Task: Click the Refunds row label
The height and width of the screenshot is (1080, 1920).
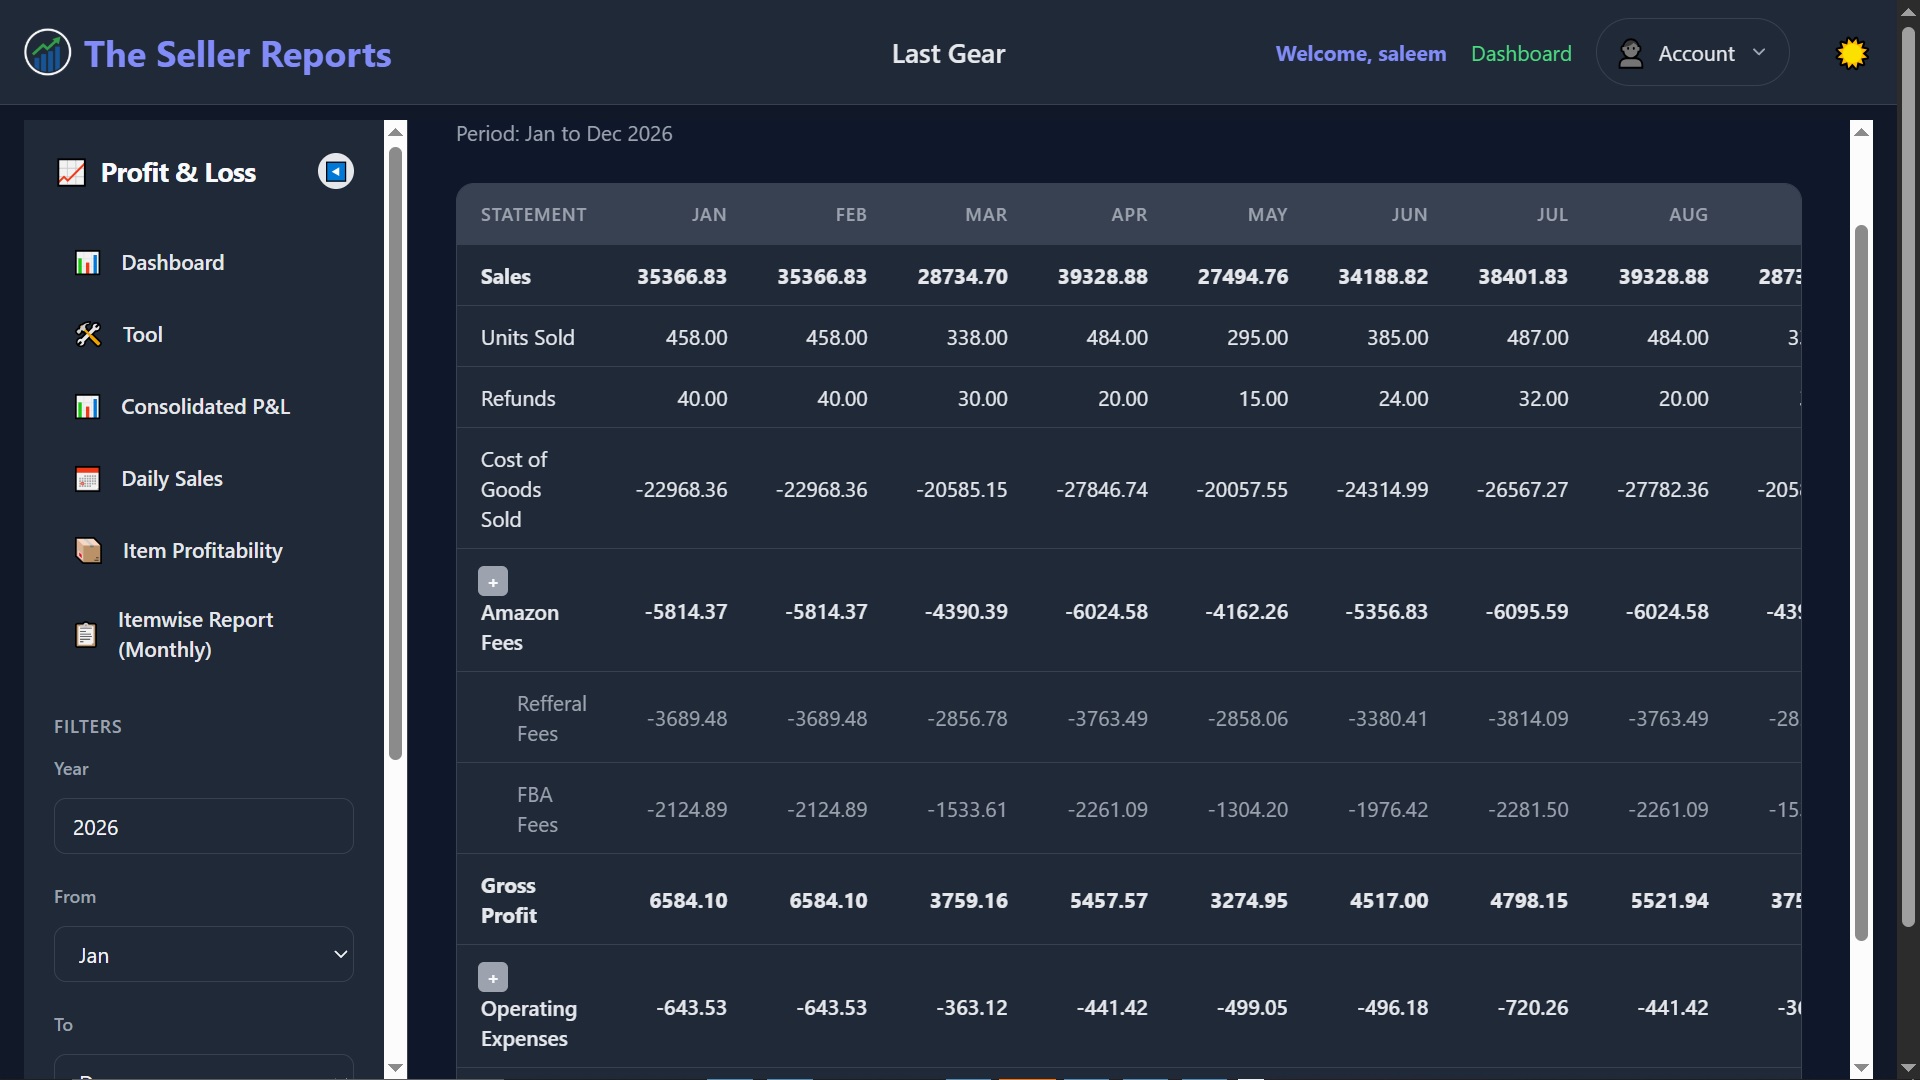Action: pos(518,398)
